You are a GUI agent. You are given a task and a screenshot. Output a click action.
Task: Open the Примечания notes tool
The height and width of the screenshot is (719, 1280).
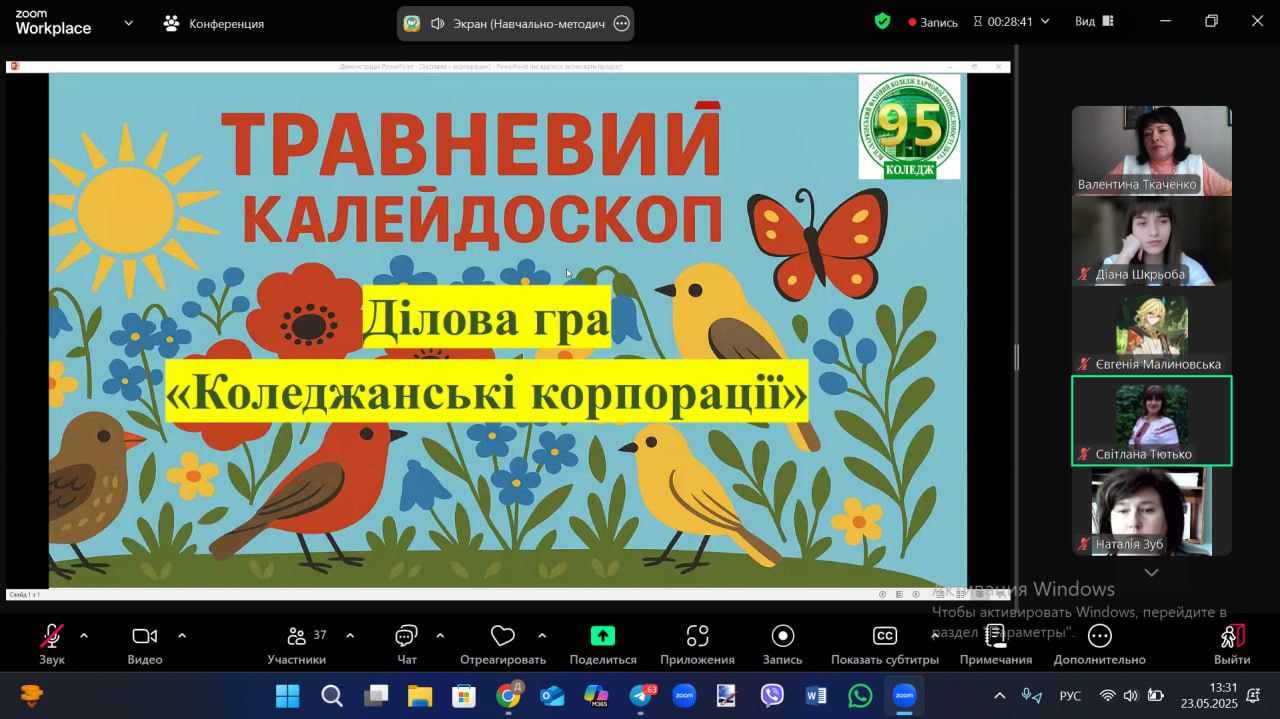pos(996,643)
